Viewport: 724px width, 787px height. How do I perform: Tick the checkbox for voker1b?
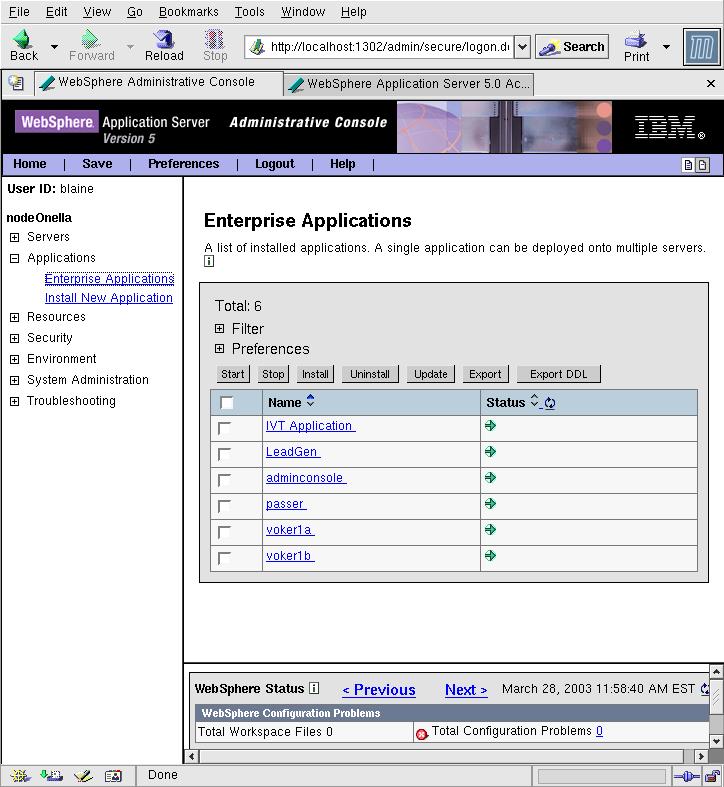tap(224, 558)
